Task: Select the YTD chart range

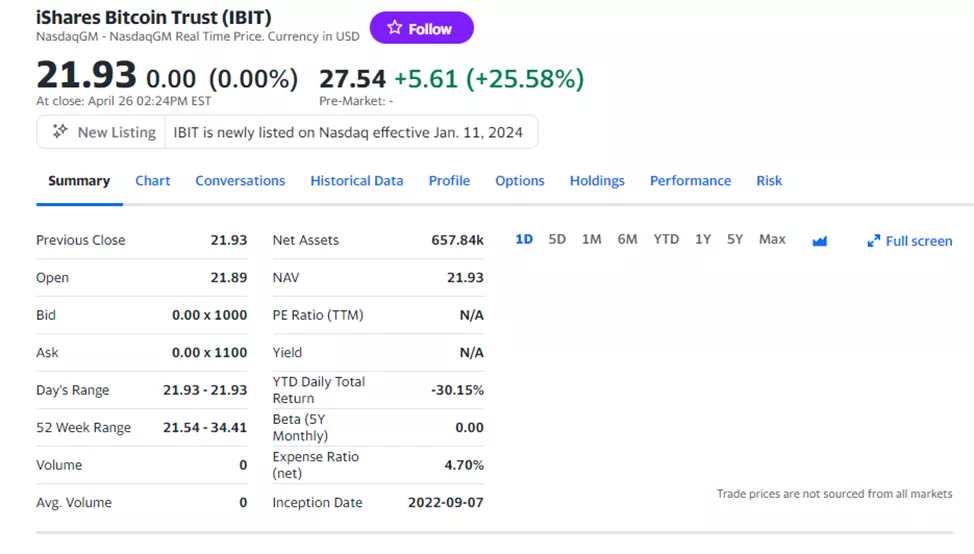Action: pyautogui.click(x=666, y=239)
